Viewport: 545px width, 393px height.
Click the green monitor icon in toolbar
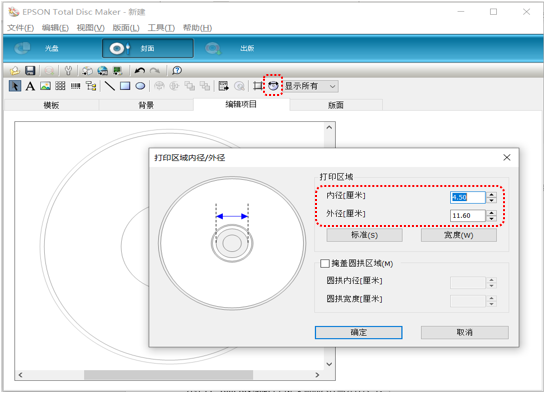[x=118, y=71]
